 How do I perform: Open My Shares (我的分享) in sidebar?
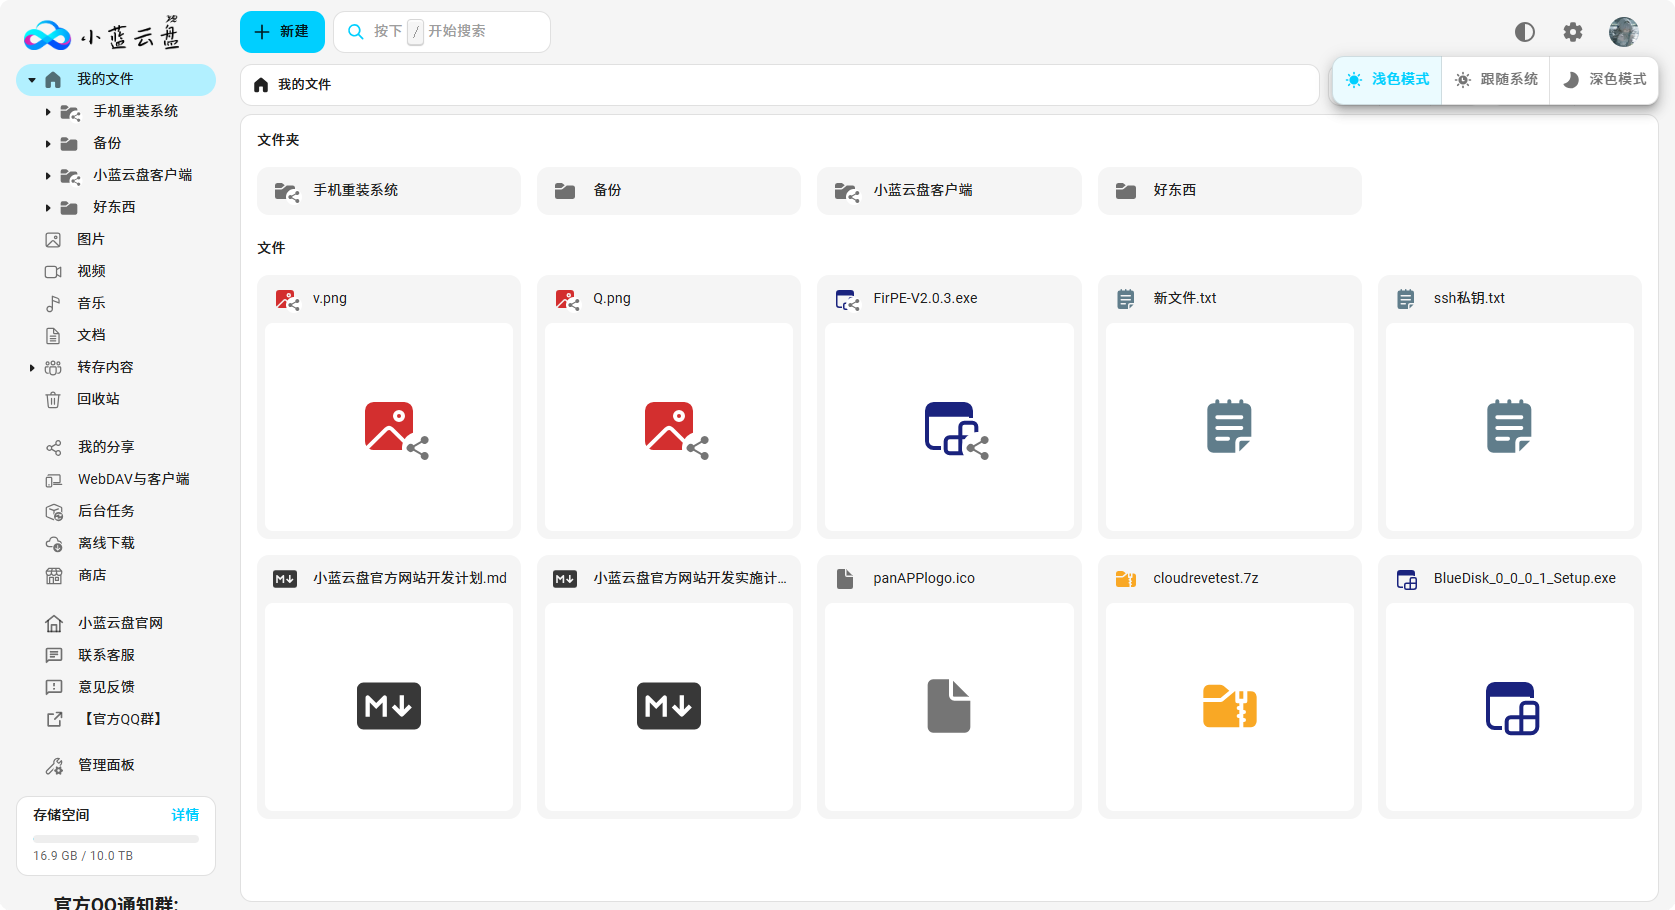tap(105, 447)
